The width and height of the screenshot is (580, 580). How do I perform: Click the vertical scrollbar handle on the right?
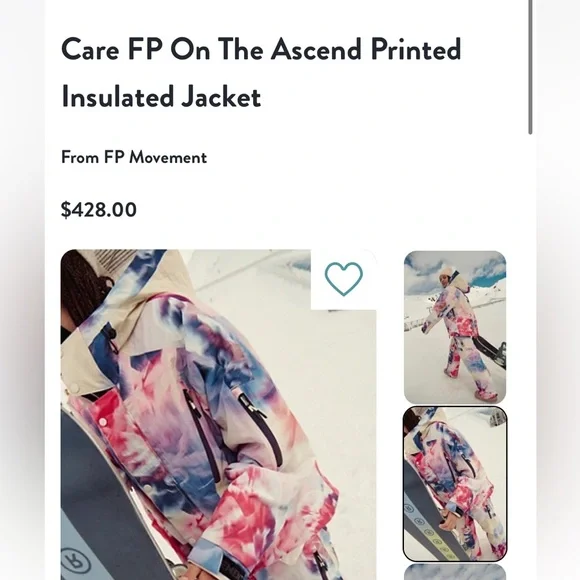(x=530, y=67)
